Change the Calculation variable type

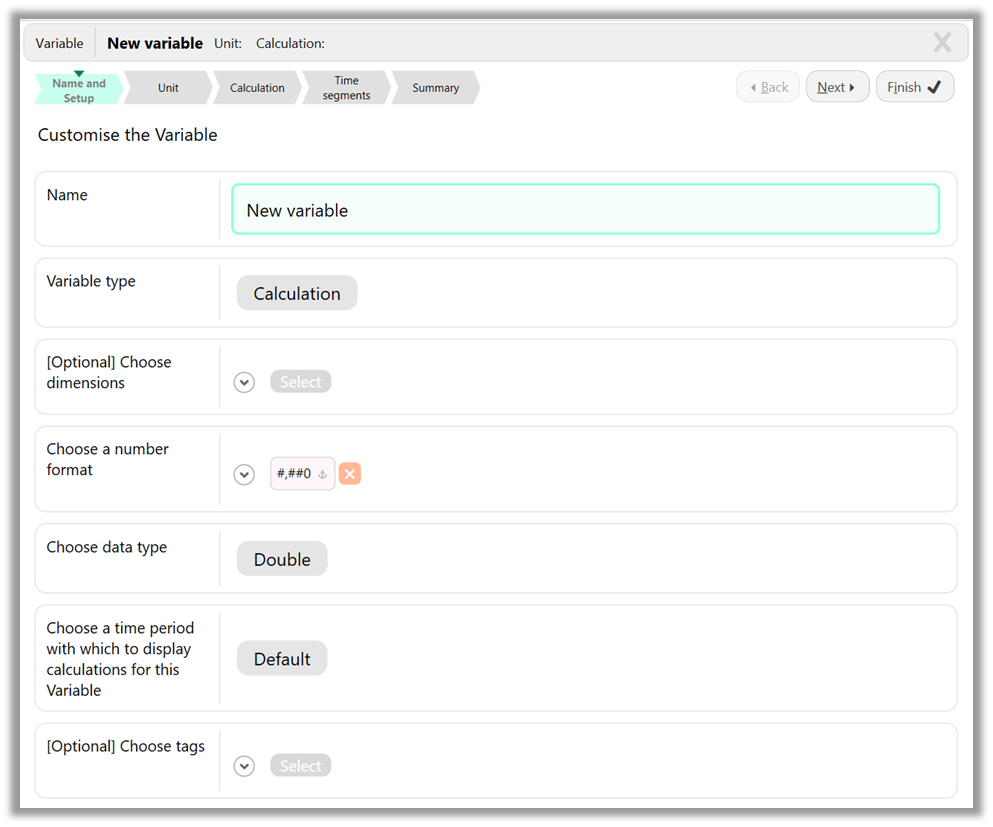coord(296,293)
